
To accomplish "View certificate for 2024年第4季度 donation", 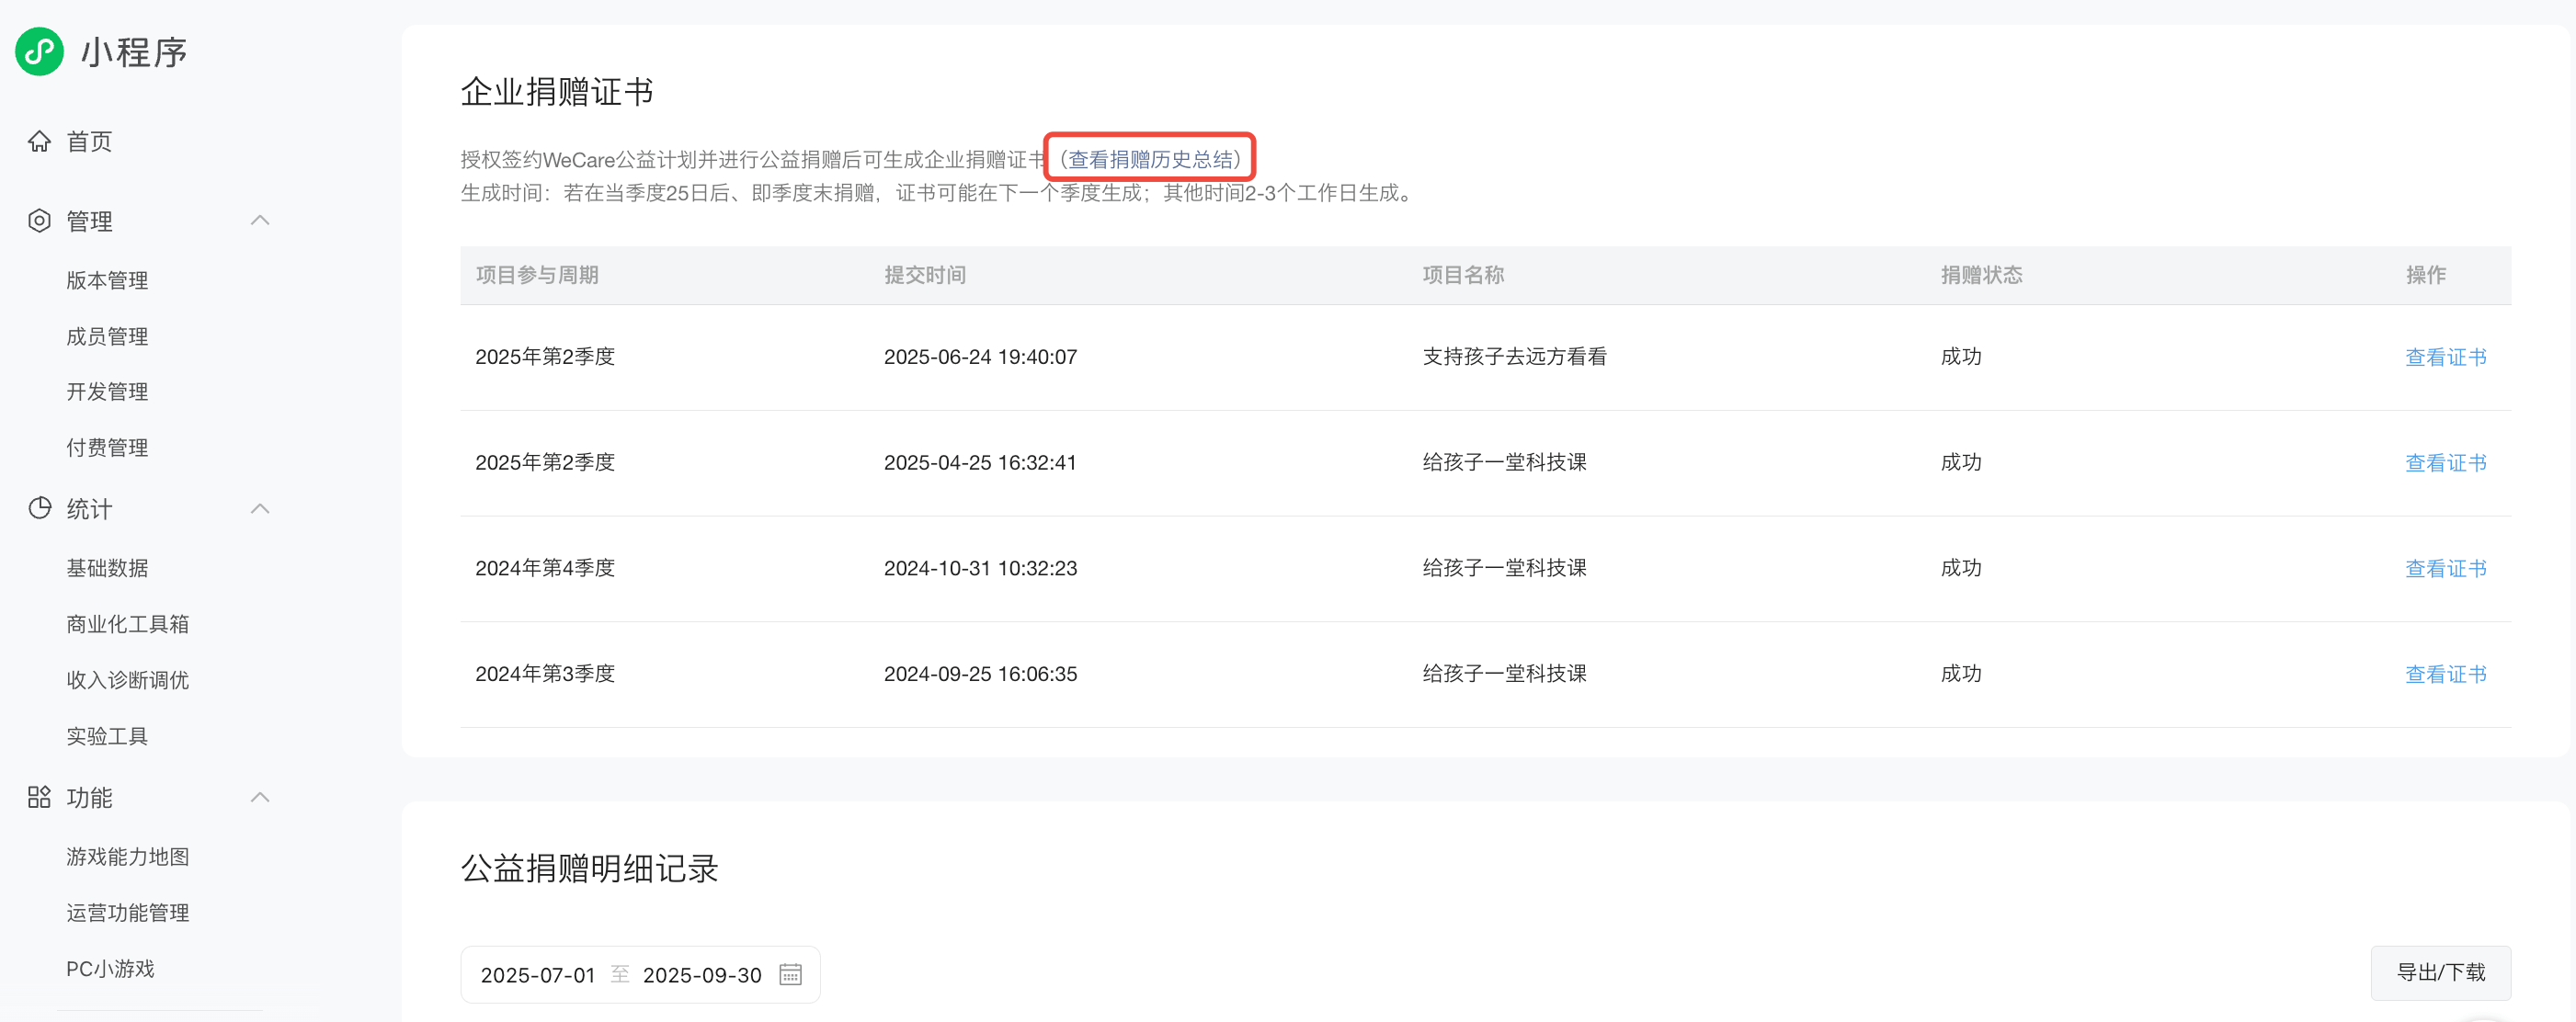I will 2445,568.
